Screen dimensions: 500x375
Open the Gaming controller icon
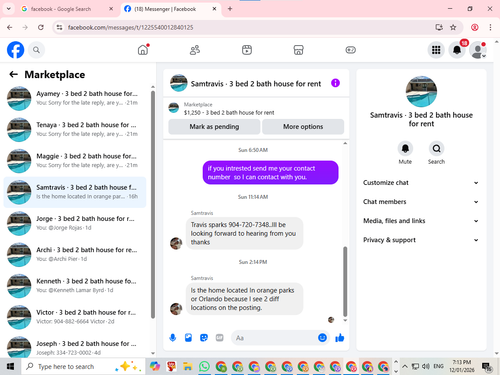[x=350, y=50]
